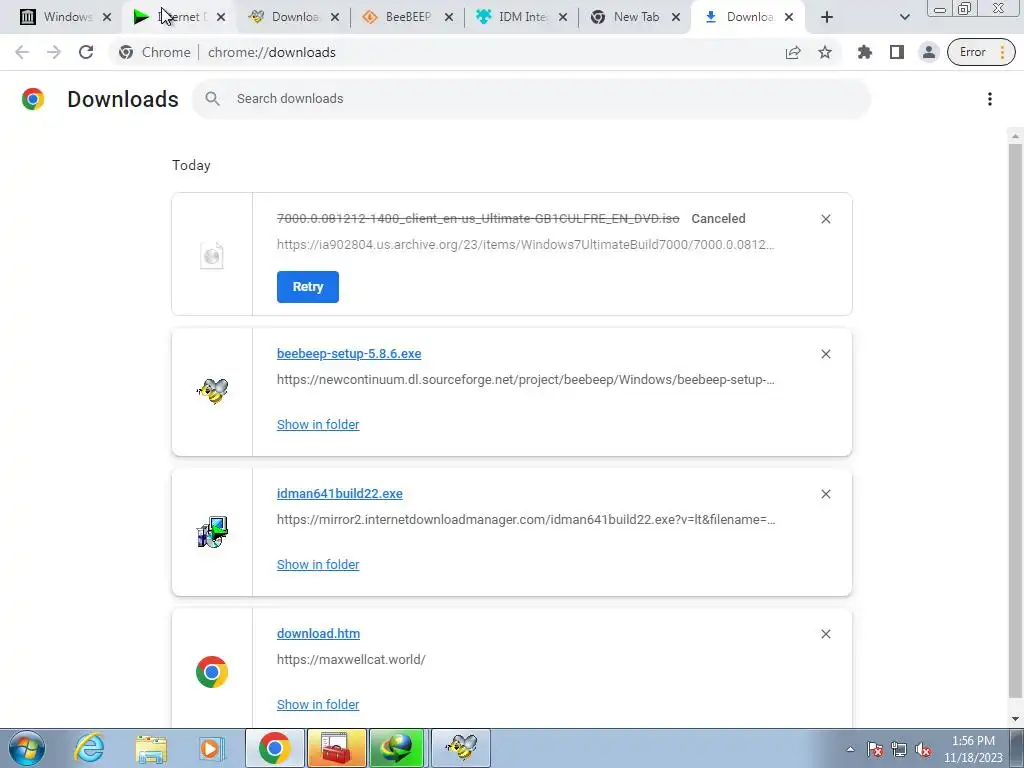
Task: Remove idman641build22 download from list
Action: click(x=825, y=494)
